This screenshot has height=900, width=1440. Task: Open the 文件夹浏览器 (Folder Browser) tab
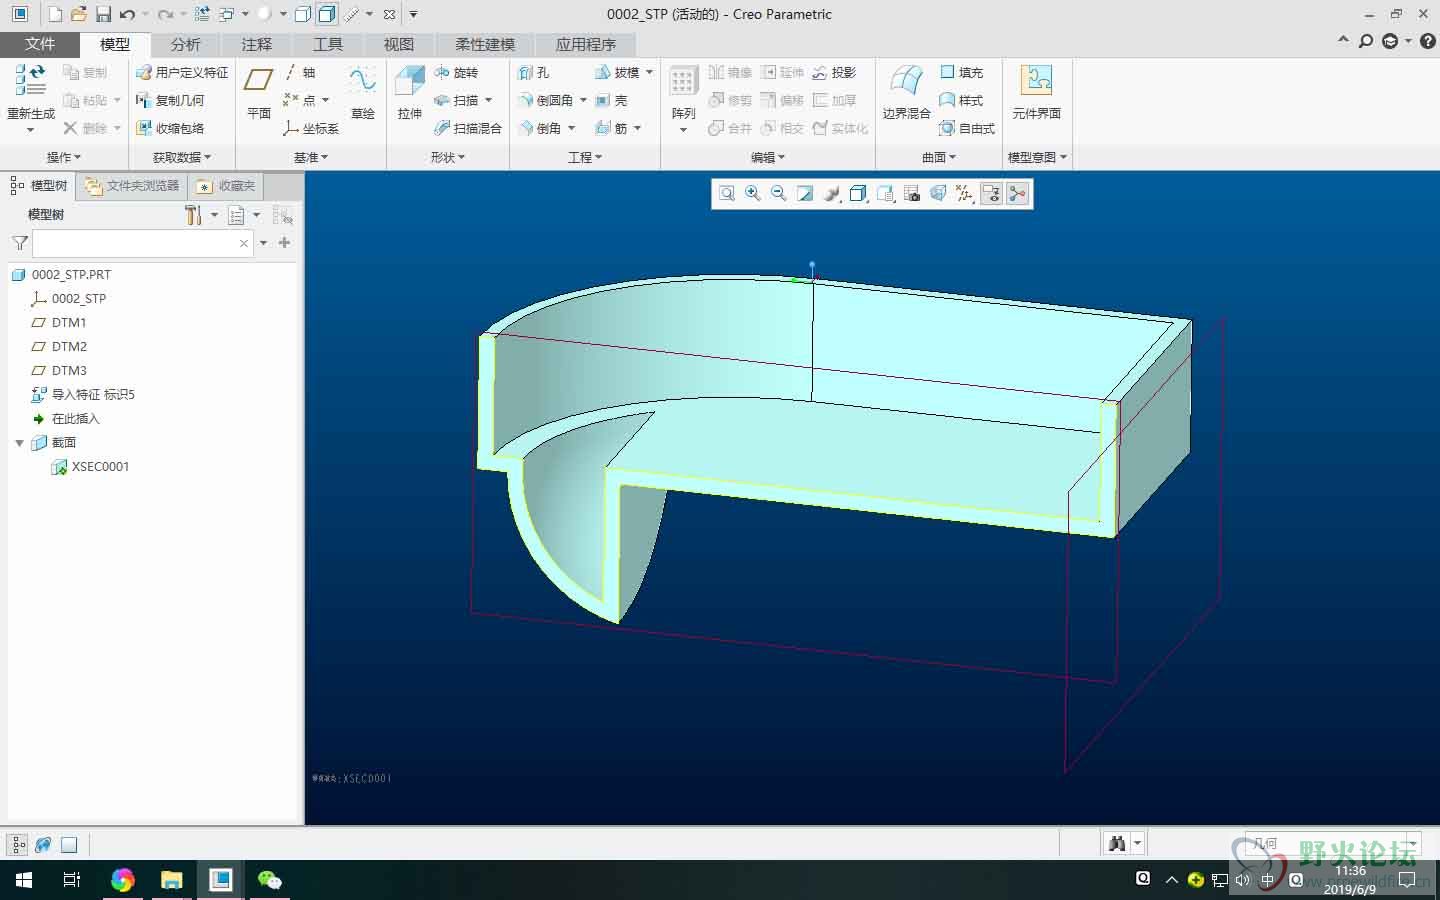[132, 186]
